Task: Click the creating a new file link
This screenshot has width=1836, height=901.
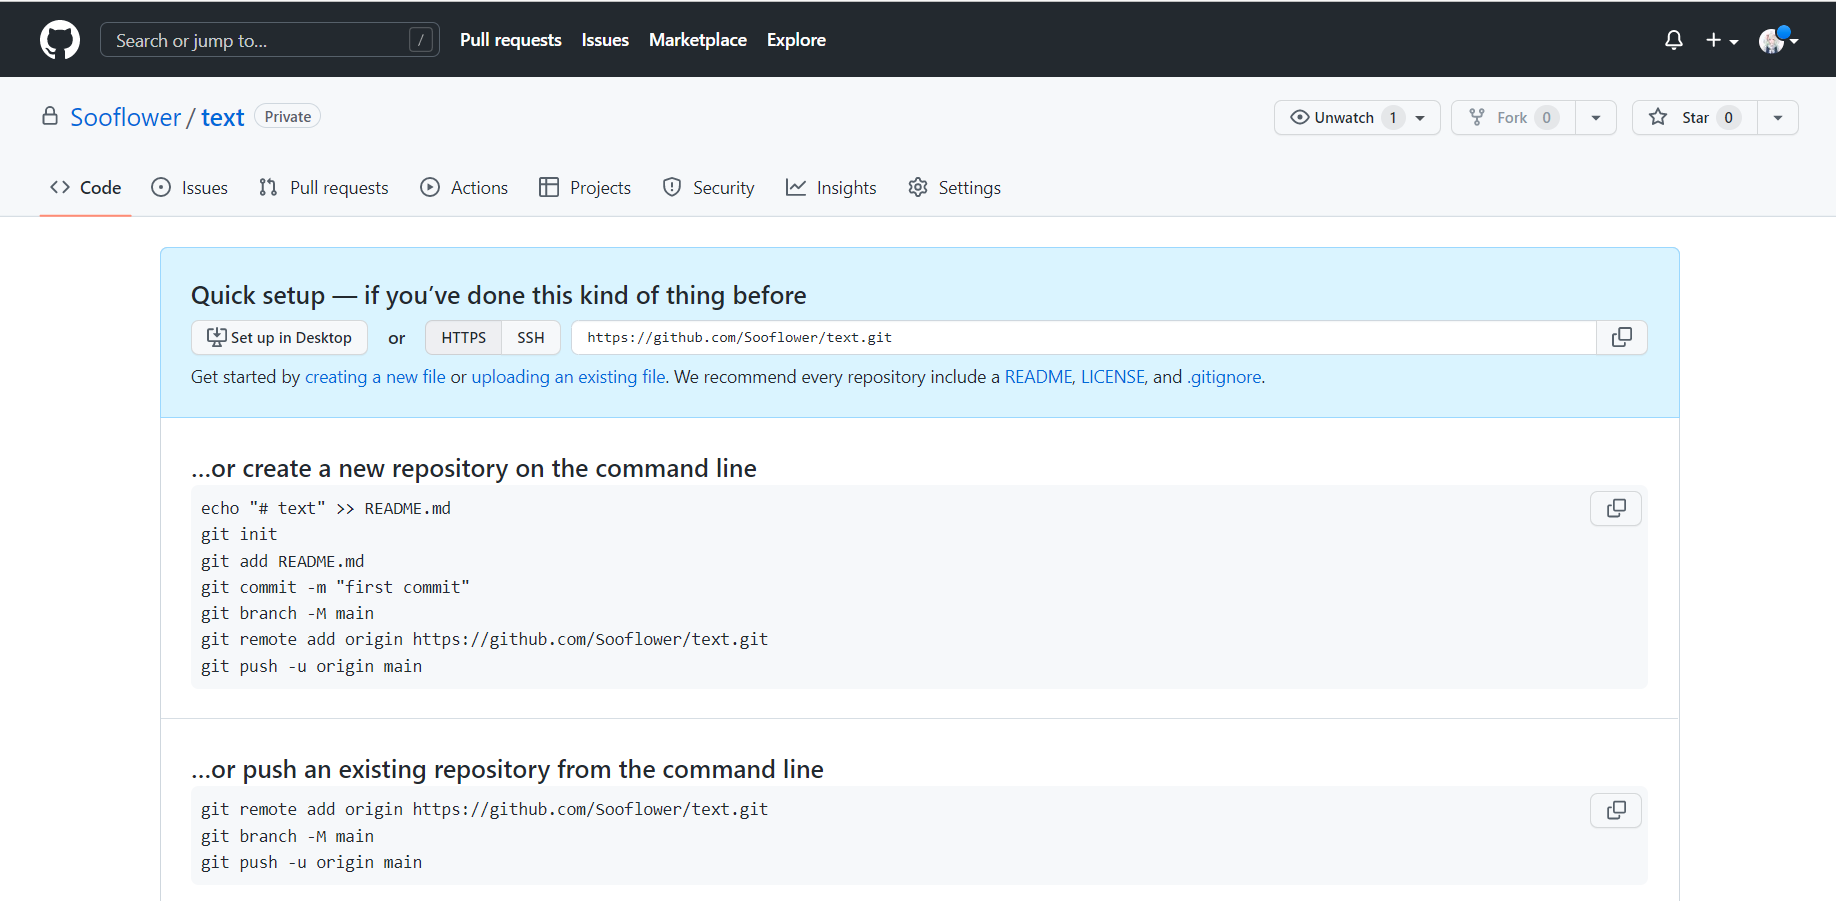Action: click(375, 377)
